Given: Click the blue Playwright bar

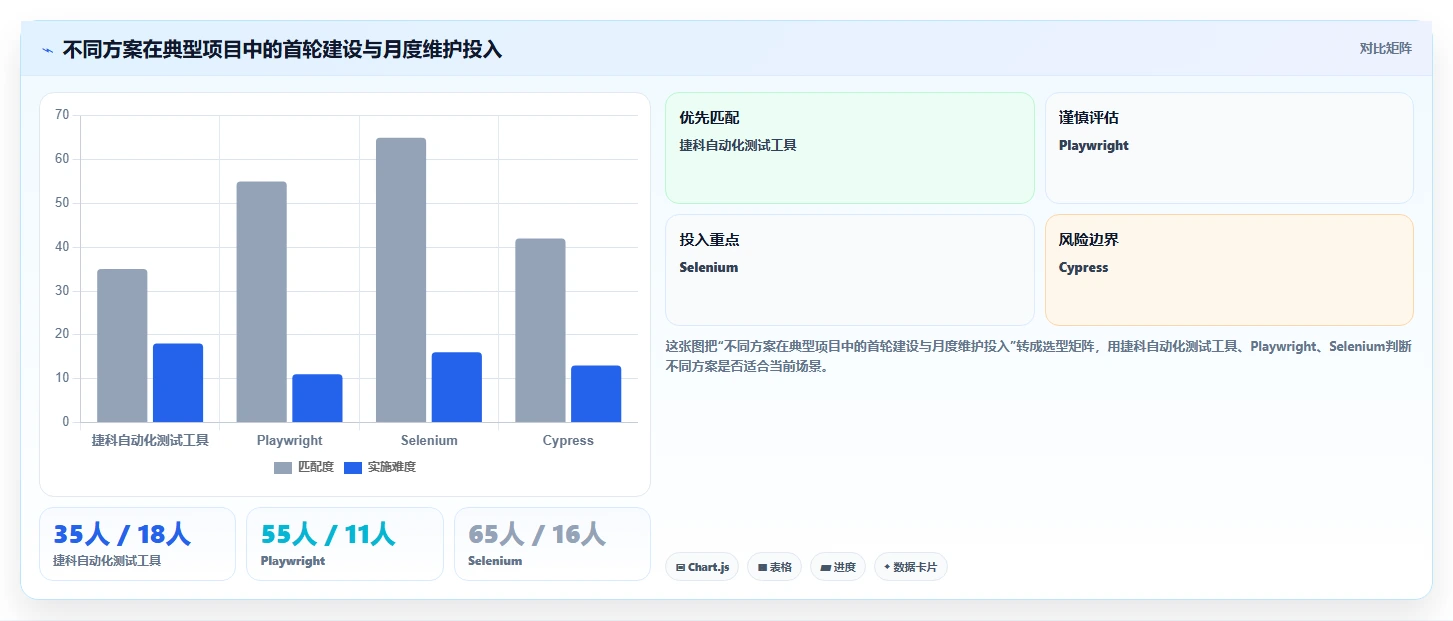Looking at the screenshot, I should (x=317, y=398).
